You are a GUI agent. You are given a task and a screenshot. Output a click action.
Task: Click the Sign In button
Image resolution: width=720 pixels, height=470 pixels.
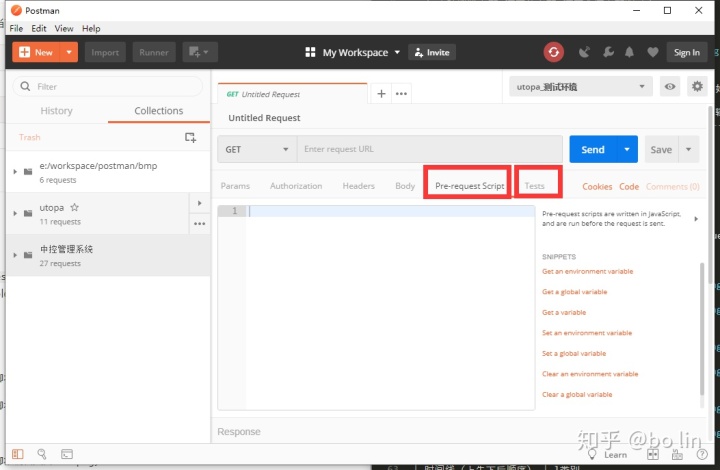click(686, 52)
